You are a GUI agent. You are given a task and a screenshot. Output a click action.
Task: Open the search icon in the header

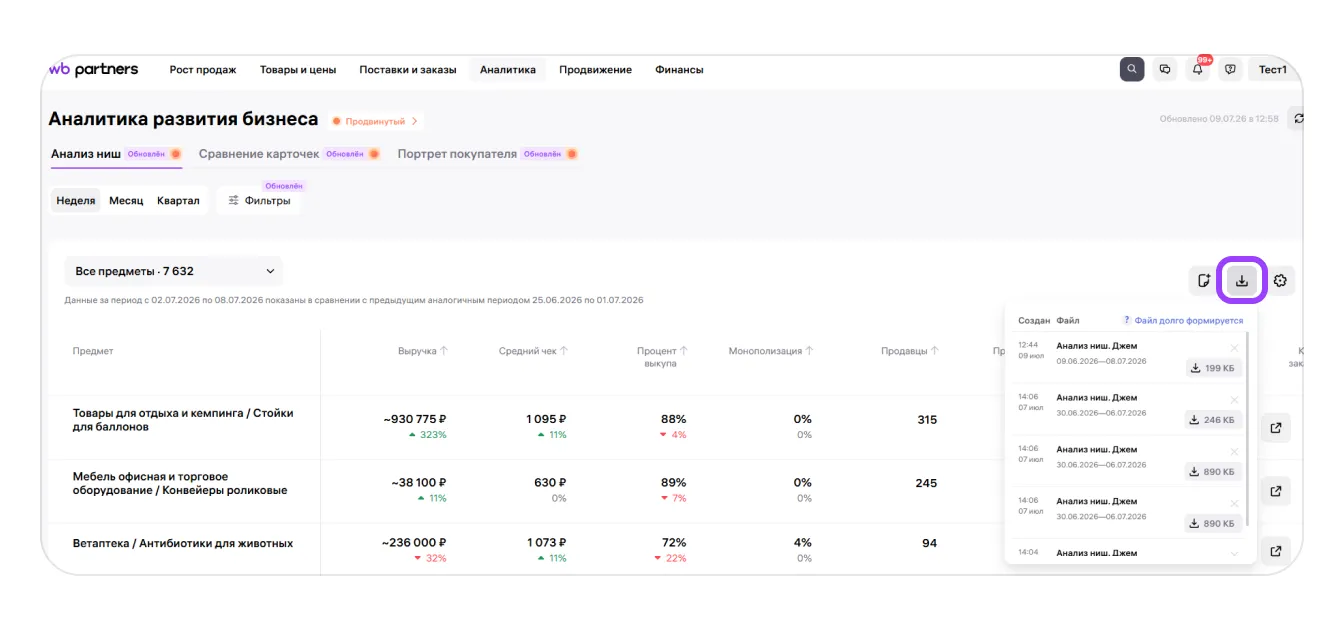click(1132, 70)
